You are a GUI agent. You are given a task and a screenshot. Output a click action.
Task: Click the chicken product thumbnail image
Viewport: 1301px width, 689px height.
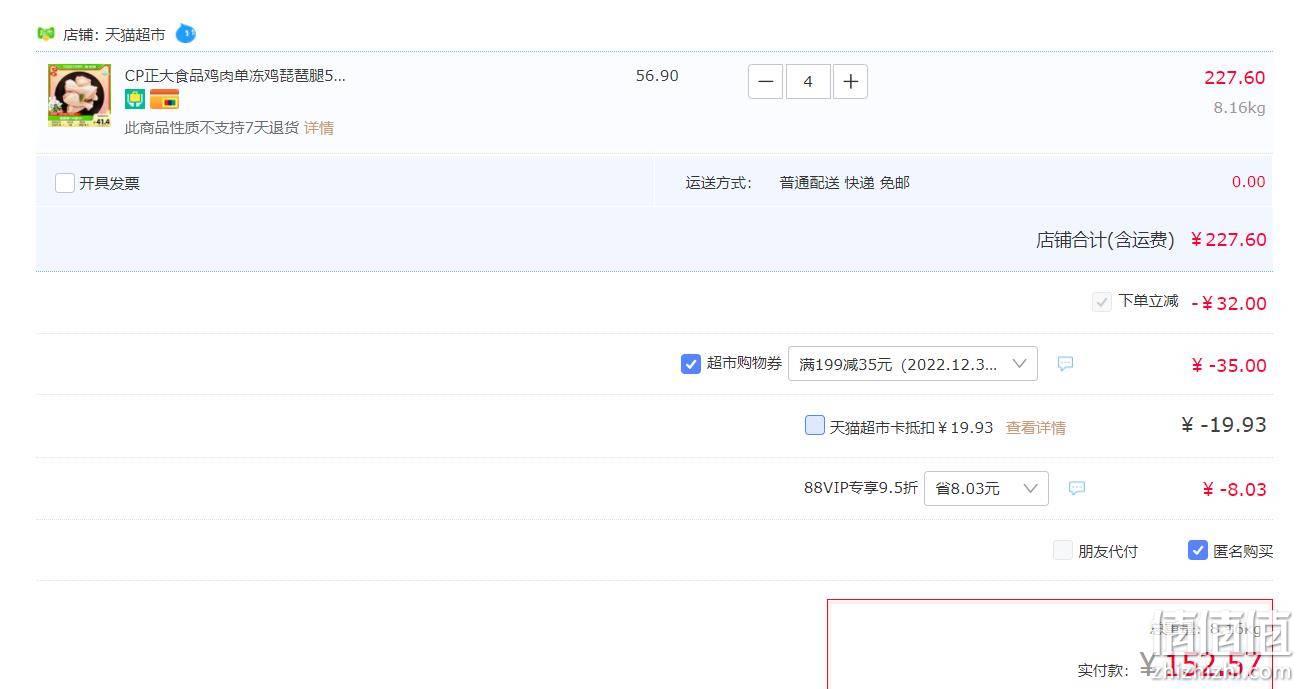tap(79, 96)
